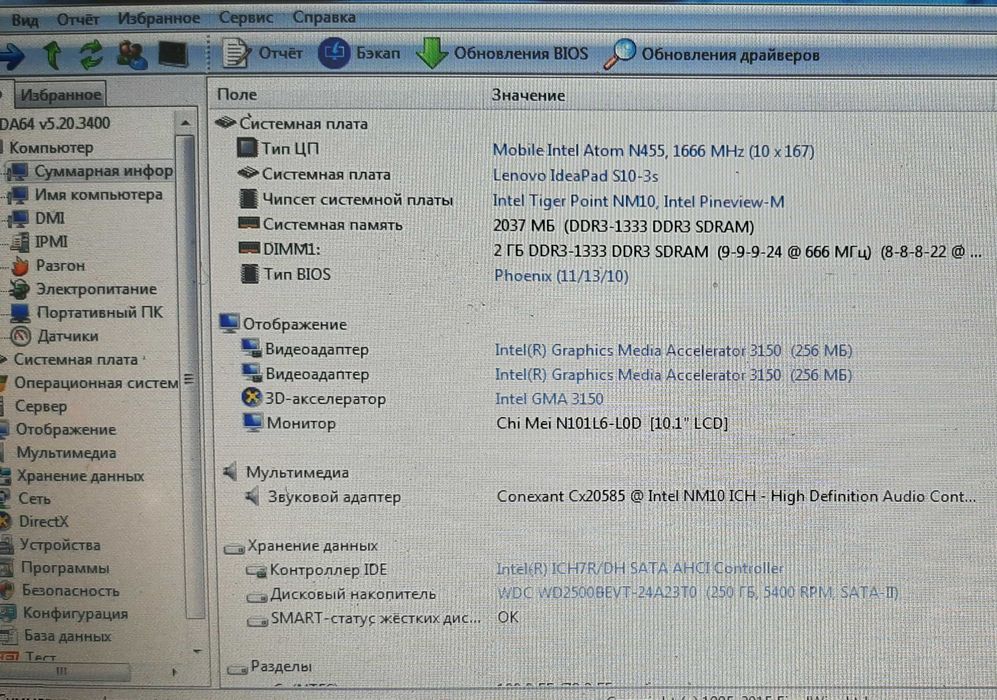
Task: Switch to the Избранное tab
Action: 60,95
